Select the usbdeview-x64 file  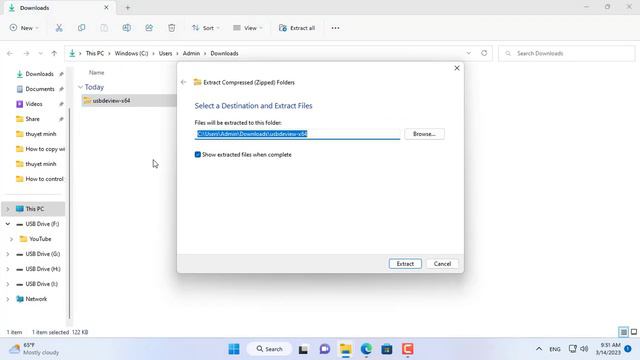[x=111, y=100]
